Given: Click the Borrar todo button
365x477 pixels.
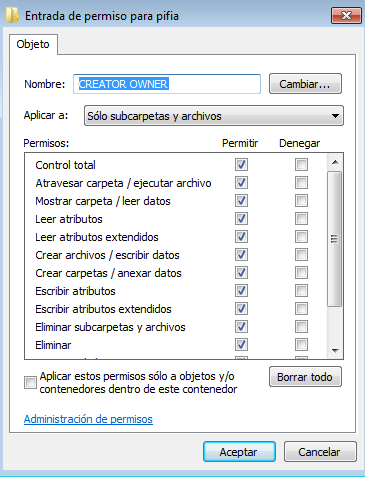Looking at the screenshot, I should pyautogui.click(x=305, y=377).
